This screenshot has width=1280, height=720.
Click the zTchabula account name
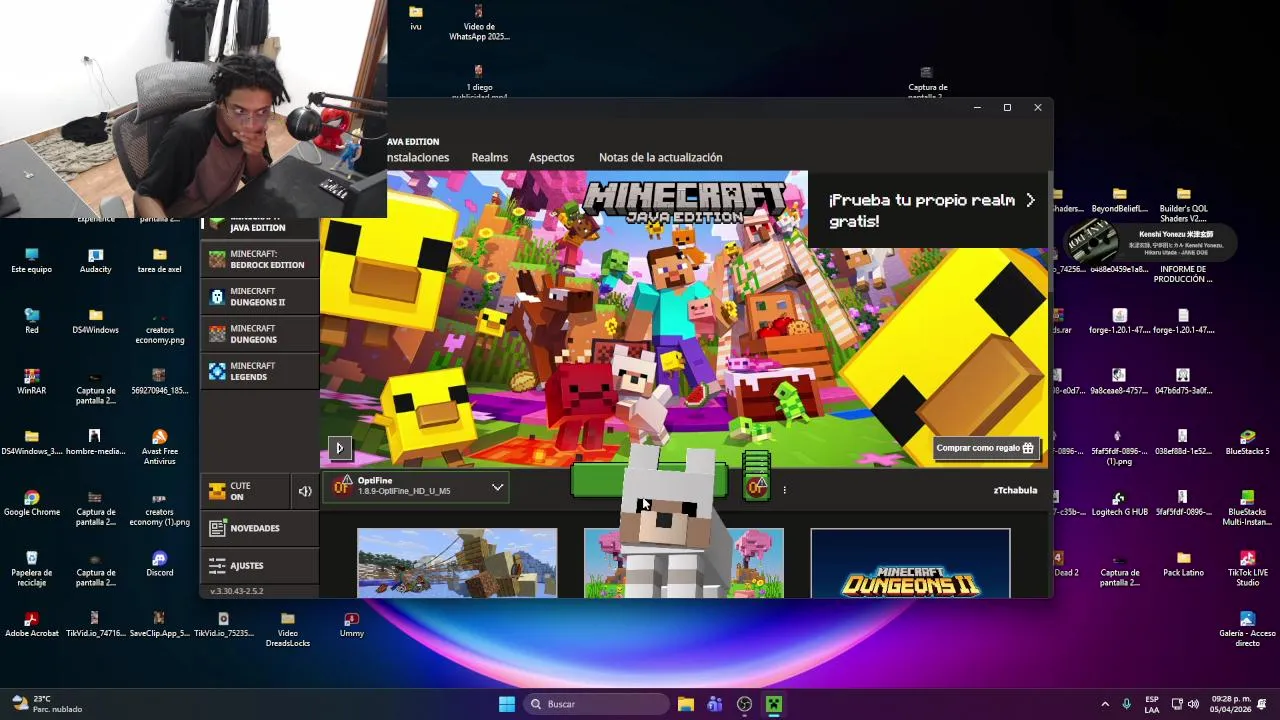click(1015, 490)
